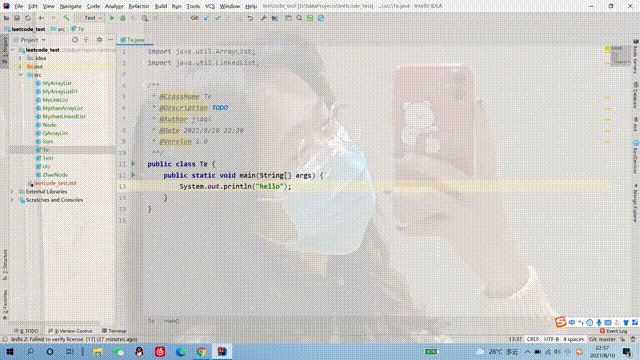The height and width of the screenshot is (360, 640).
Task: Click run gutter arrow beside class Te
Action: 133,164
